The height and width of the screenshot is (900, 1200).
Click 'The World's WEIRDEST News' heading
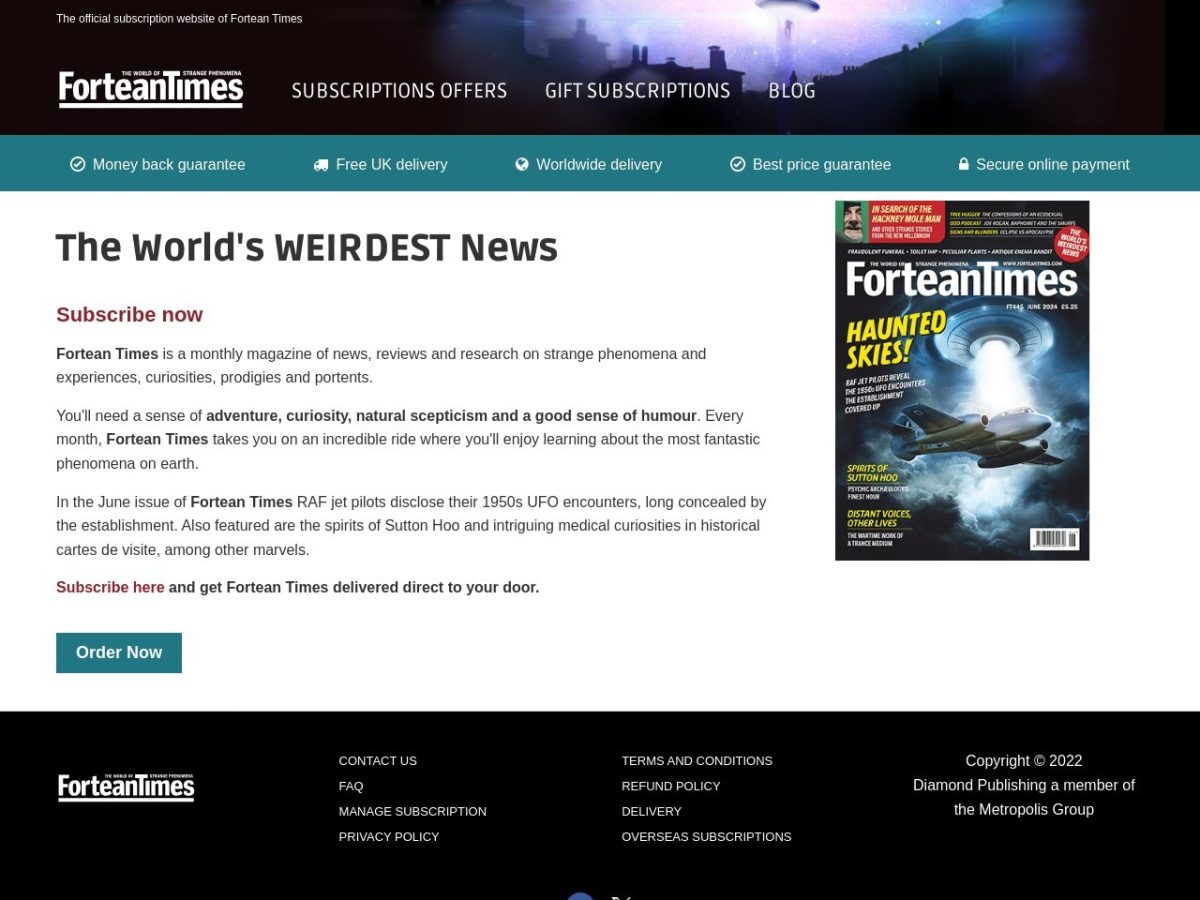307,247
